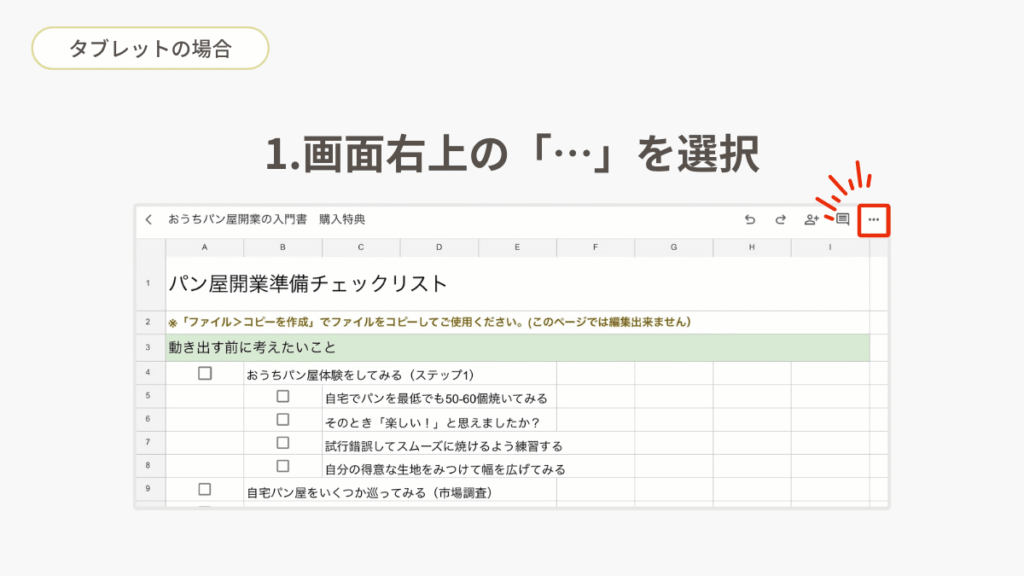Screen dimensions: 1024x576
Task: Select the green 動き出す前に考えたいこと cell
Action: (x=517, y=347)
